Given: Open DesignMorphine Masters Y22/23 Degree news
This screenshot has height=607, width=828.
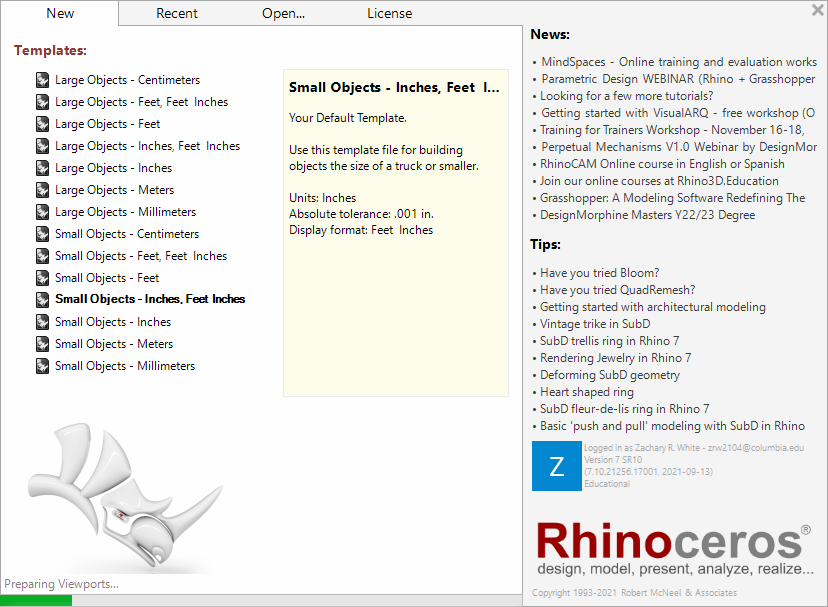Looking at the screenshot, I should coord(647,214).
